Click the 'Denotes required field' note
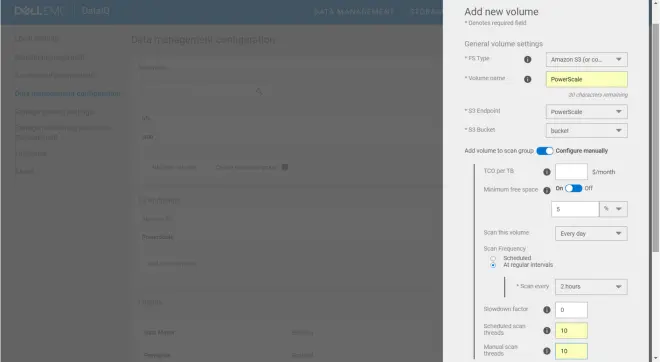 point(495,23)
